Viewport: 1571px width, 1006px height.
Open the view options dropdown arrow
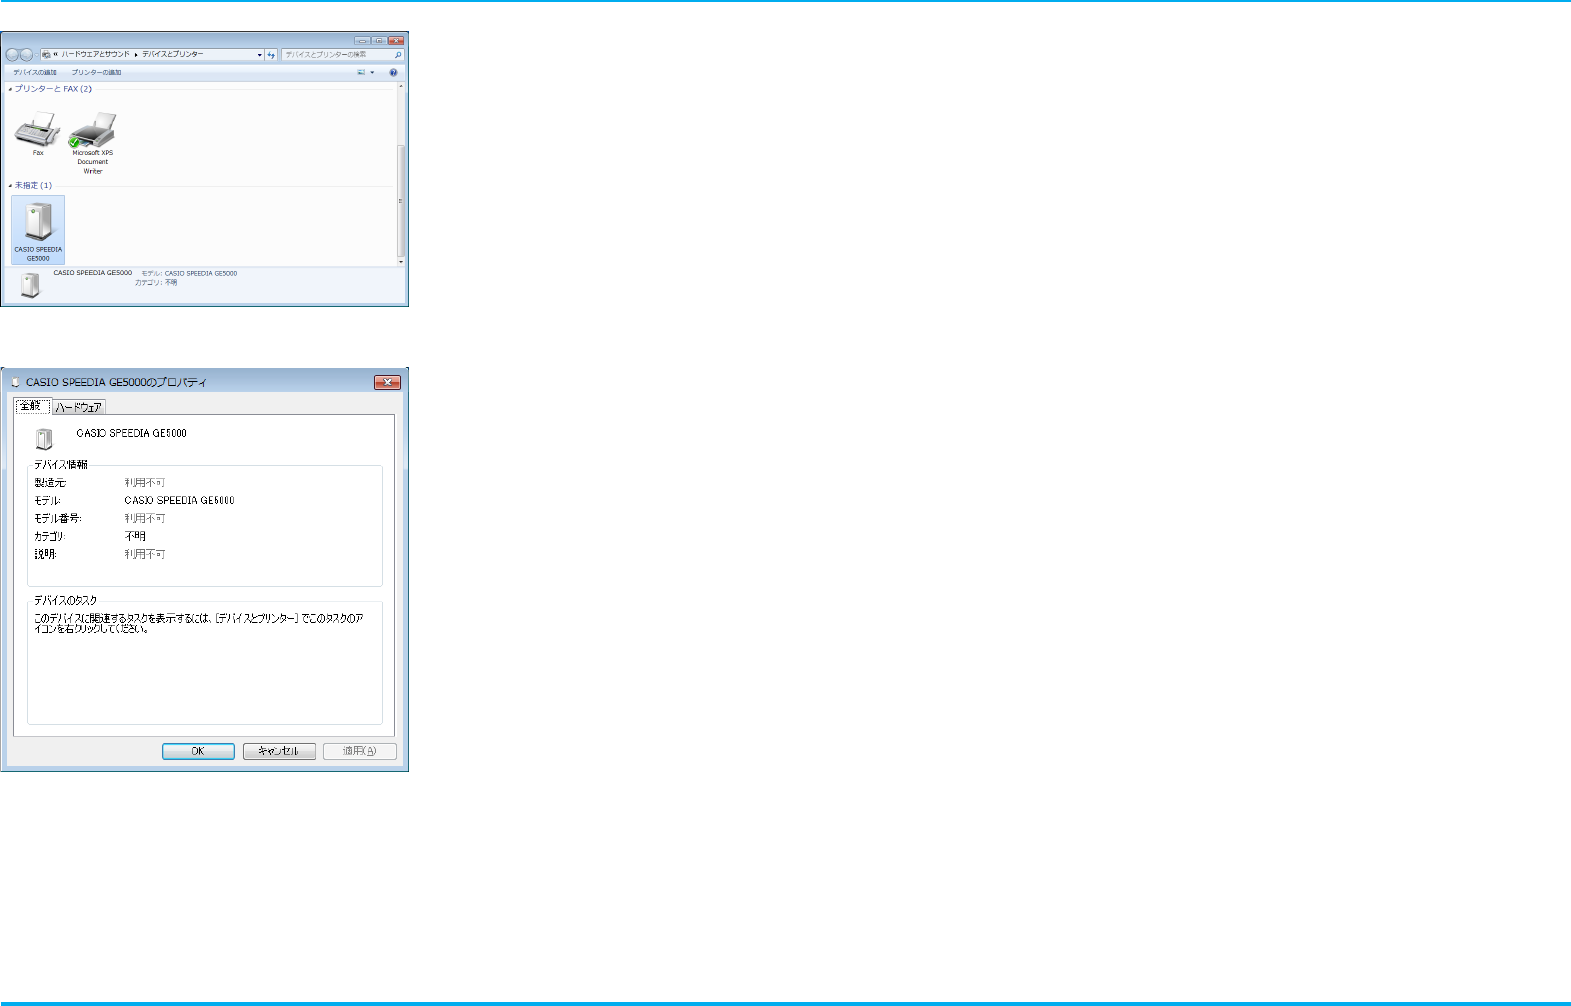(x=372, y=72)
